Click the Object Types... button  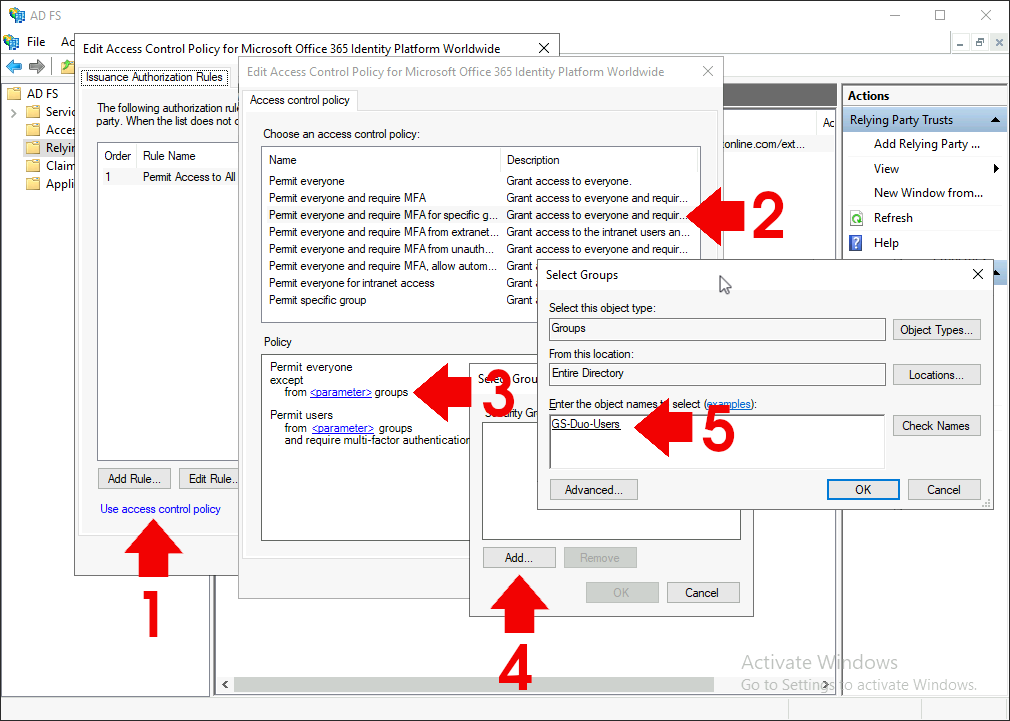[x=937, y=330]
